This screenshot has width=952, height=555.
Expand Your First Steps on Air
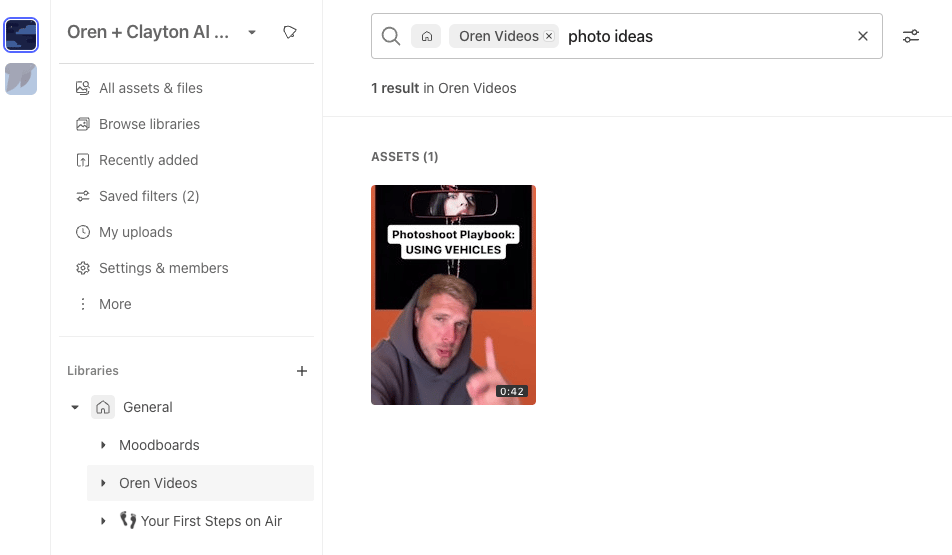pyautogui.click(x=103, y=521)
